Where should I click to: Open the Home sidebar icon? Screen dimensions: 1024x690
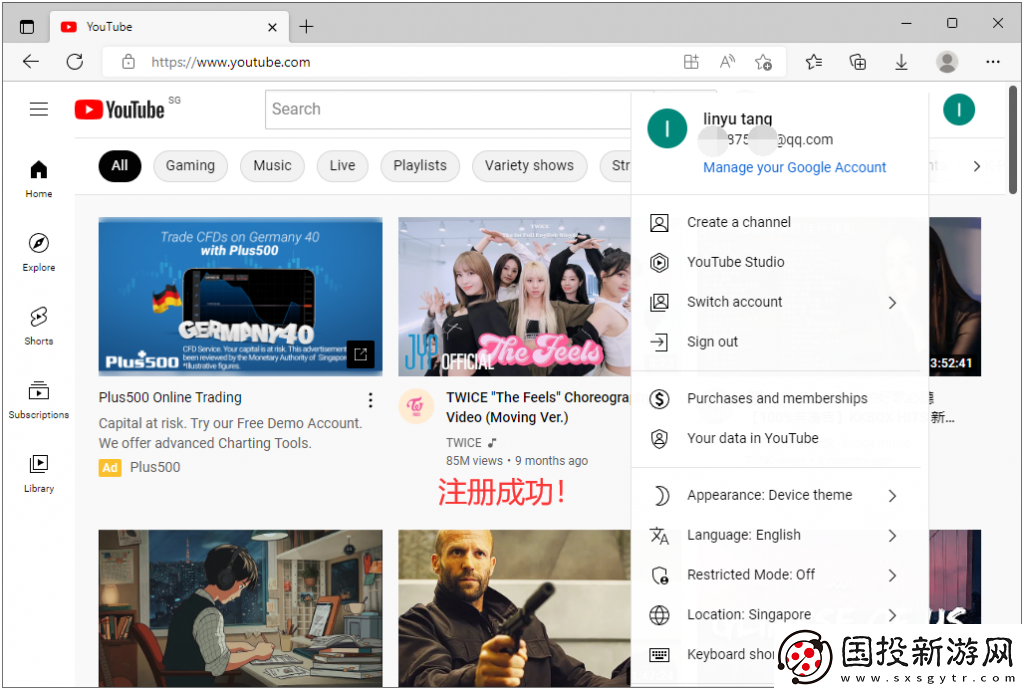click(x=38, y=177)
